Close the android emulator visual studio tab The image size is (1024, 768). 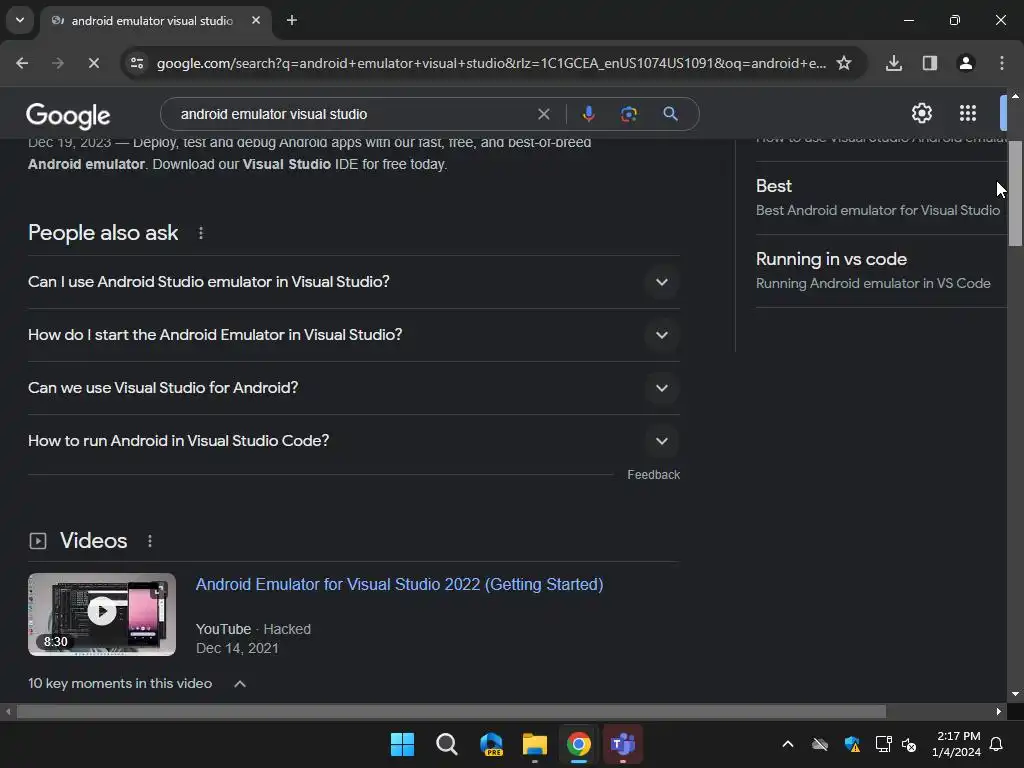pyautogui.click(x=256, y=20)
